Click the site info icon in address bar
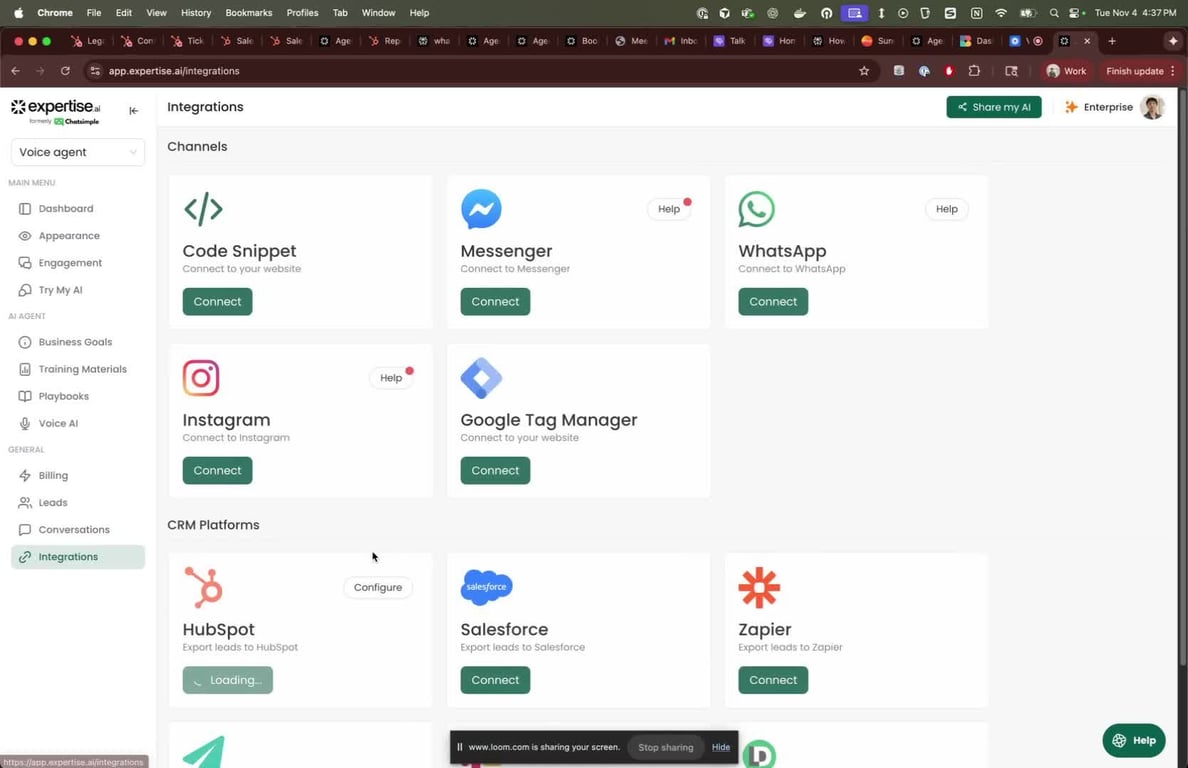 click(x=95, y=71)
